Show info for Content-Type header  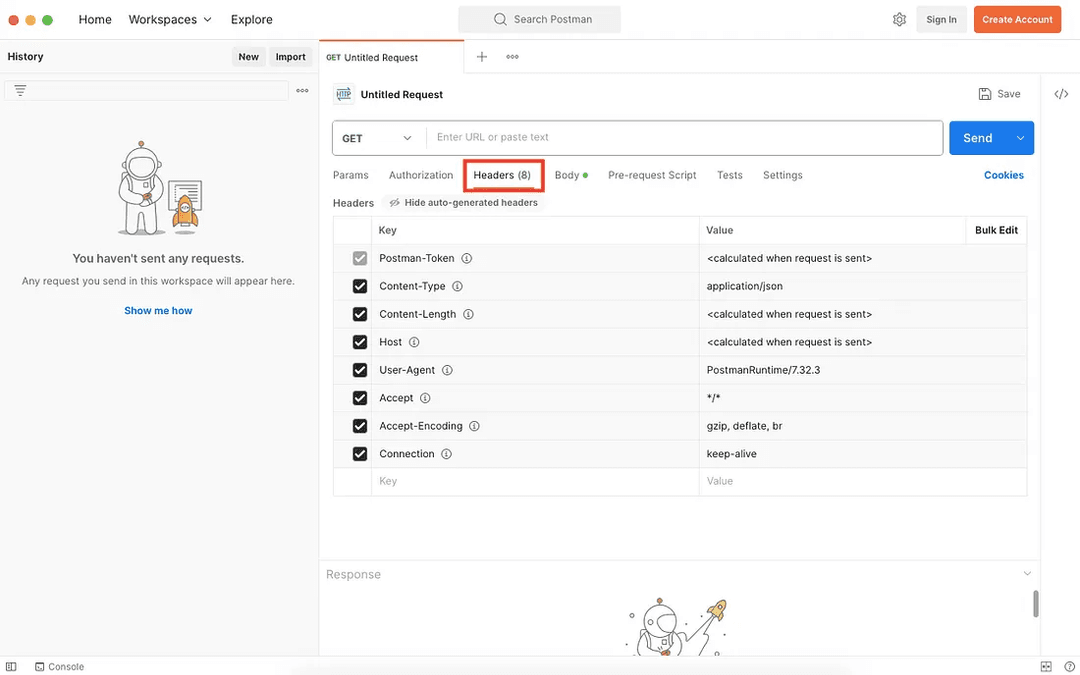click(x=457, y=286)
